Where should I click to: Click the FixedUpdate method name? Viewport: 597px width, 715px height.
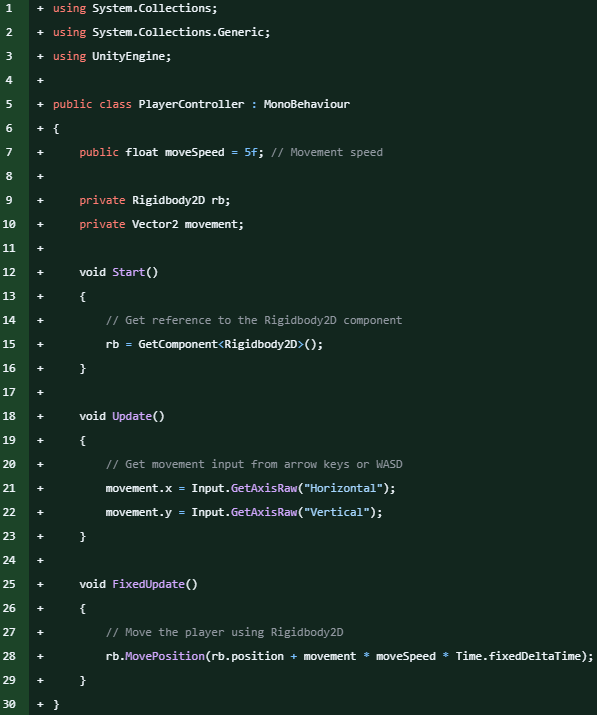(148, 584)
